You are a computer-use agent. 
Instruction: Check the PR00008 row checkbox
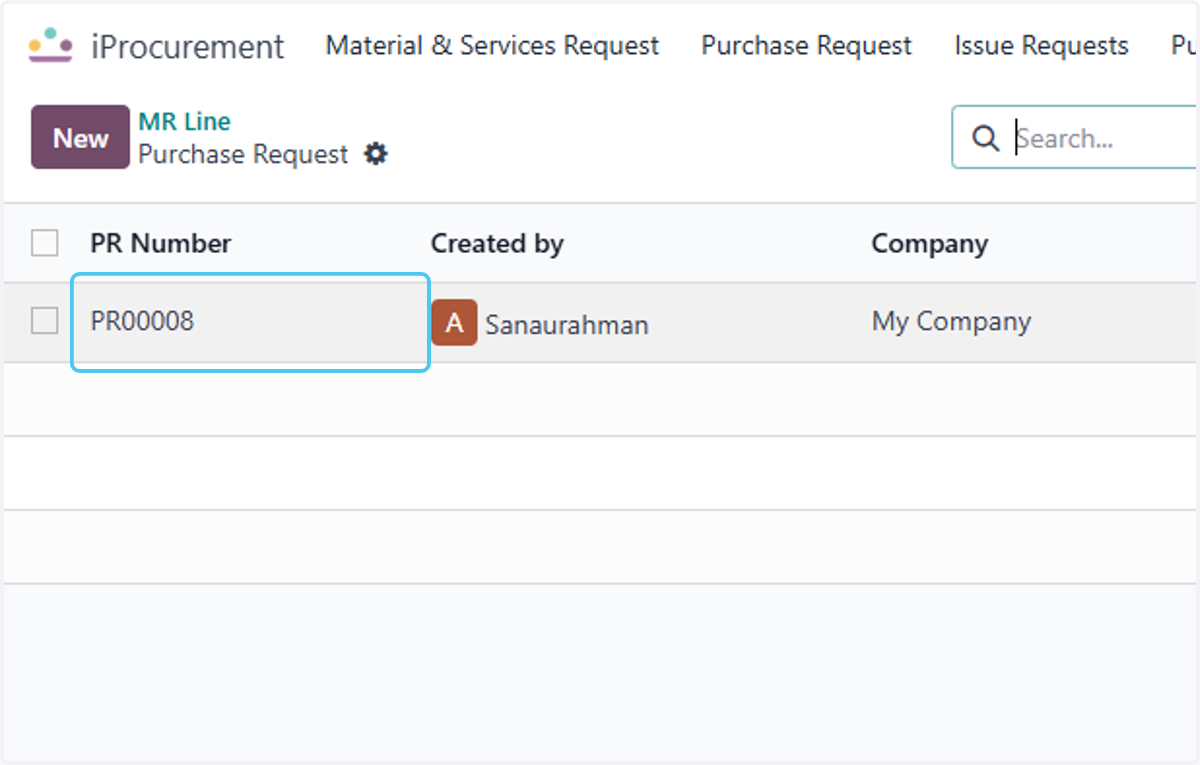44,321
